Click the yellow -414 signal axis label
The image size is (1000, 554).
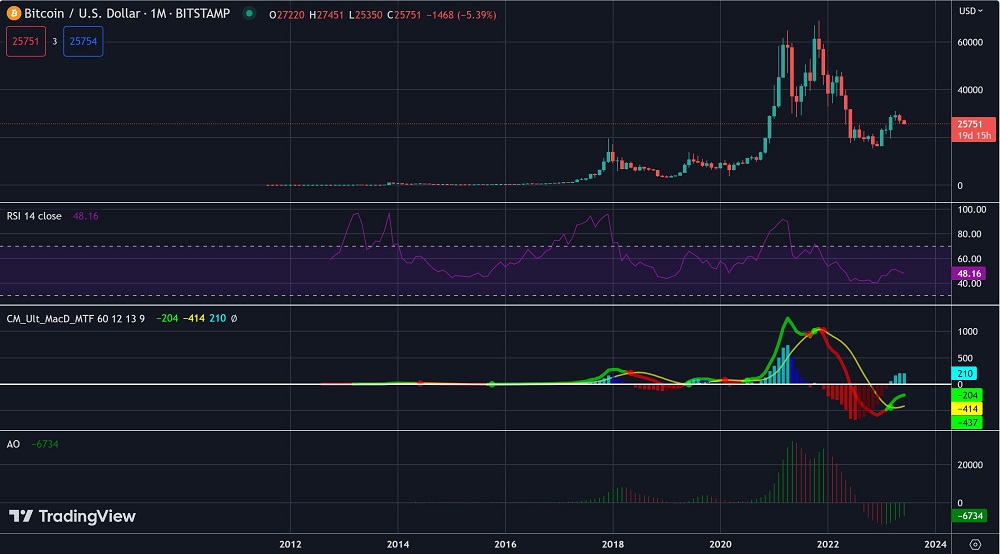[967, 409]
